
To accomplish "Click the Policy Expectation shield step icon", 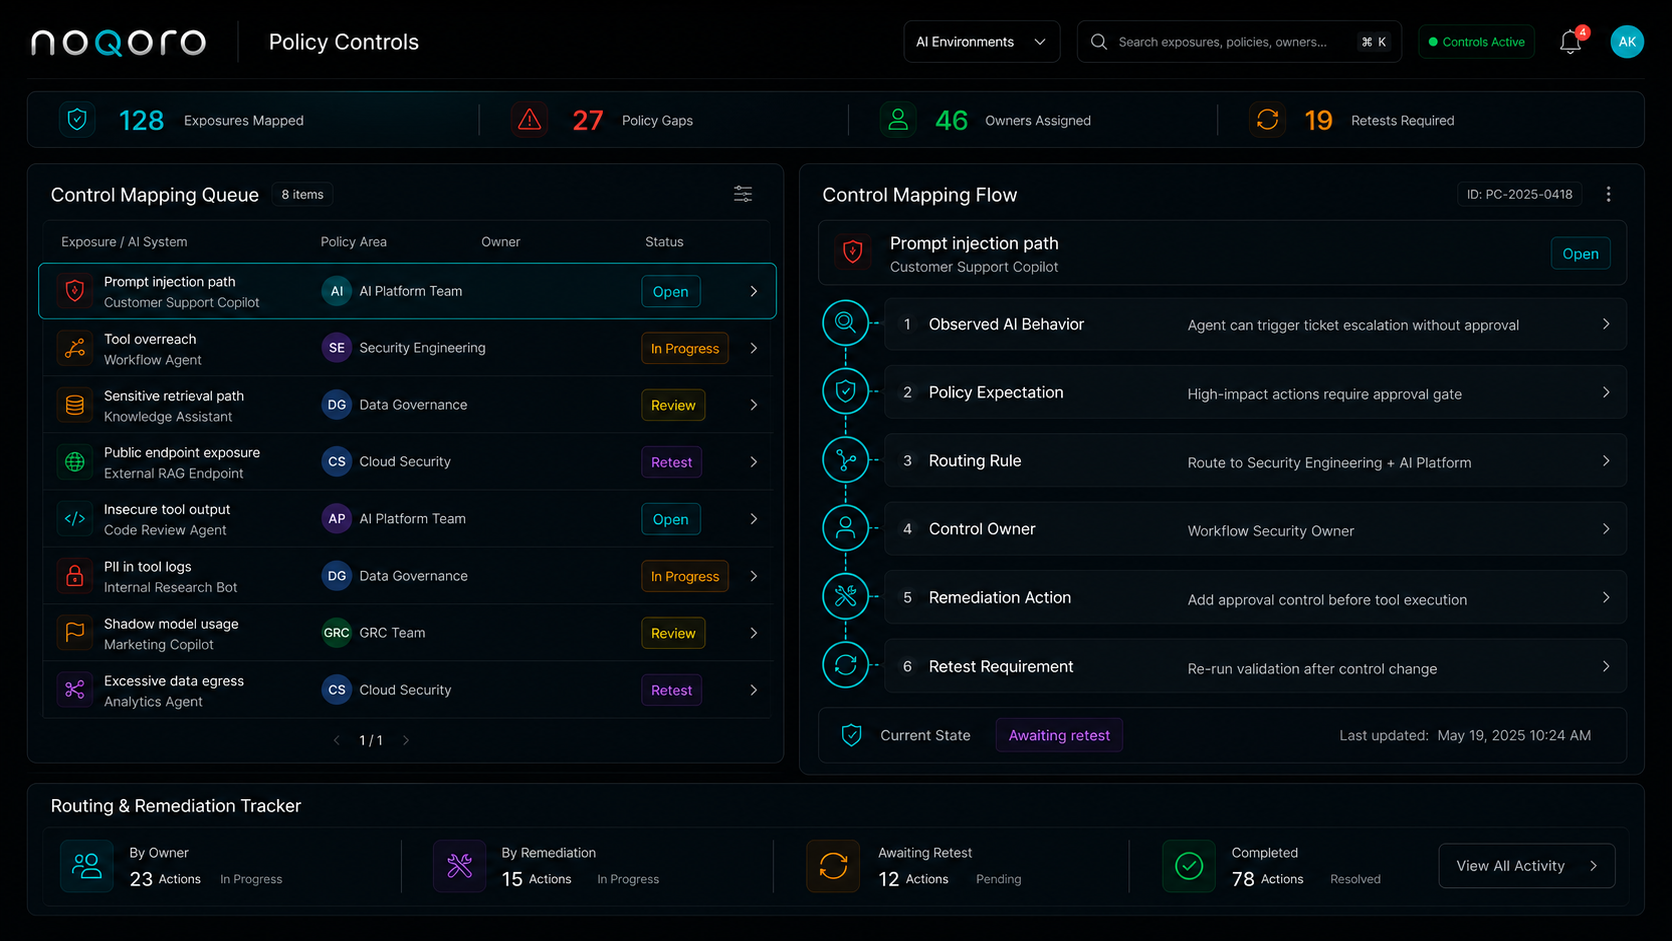I will pyautogui.click(x=845, y=391).
